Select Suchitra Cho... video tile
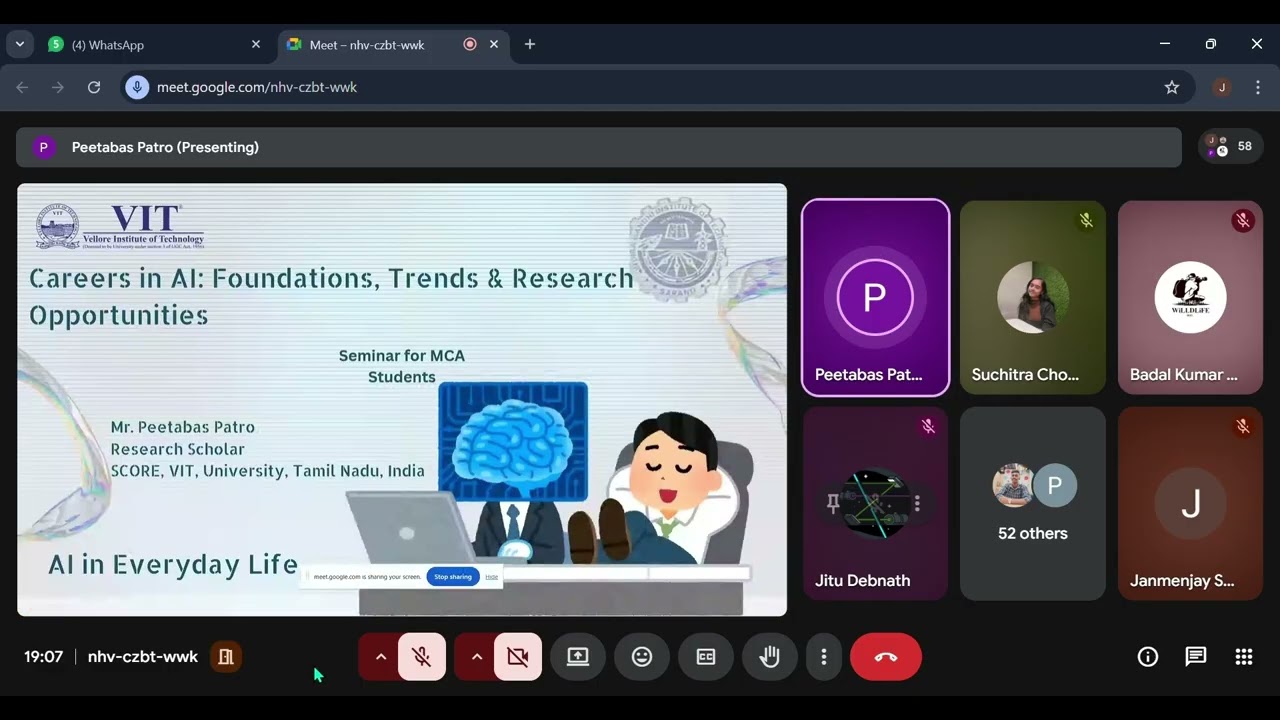The height and width of the screenshot is (720, 1280). [x=1033, y=297]
